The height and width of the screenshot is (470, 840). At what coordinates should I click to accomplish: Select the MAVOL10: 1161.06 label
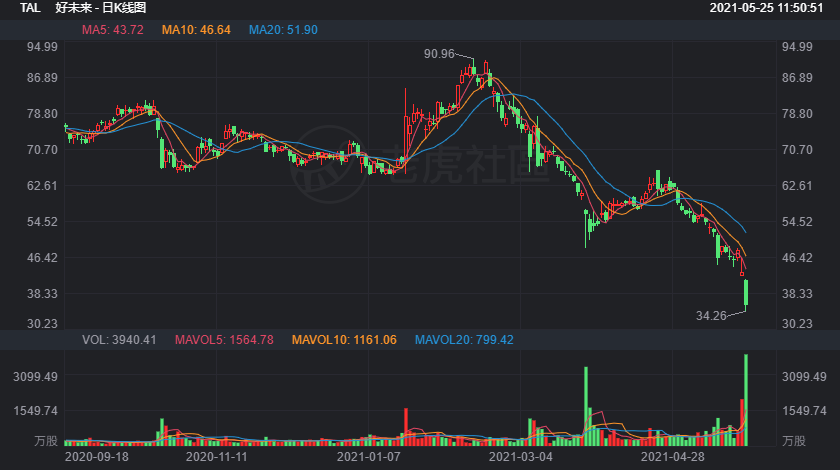[344, 340]
